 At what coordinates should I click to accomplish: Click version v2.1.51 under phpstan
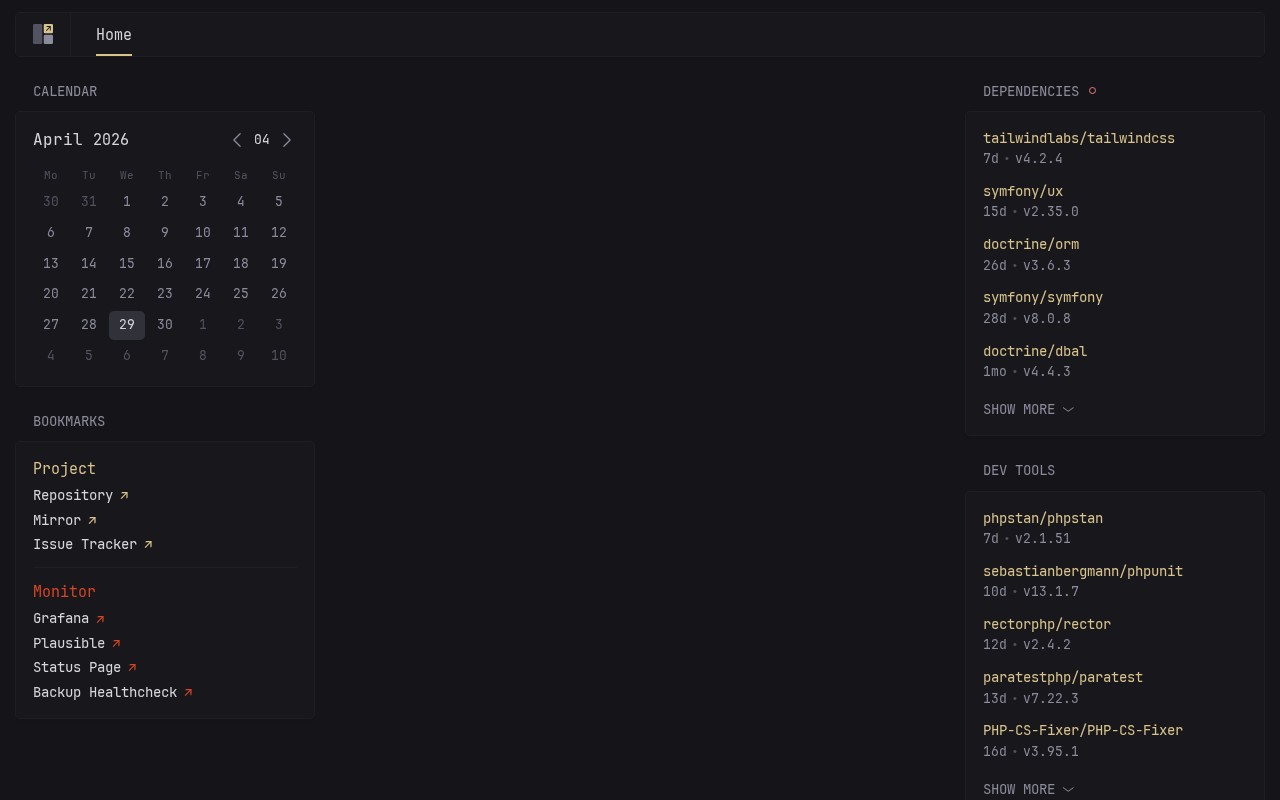point(1043,539)
